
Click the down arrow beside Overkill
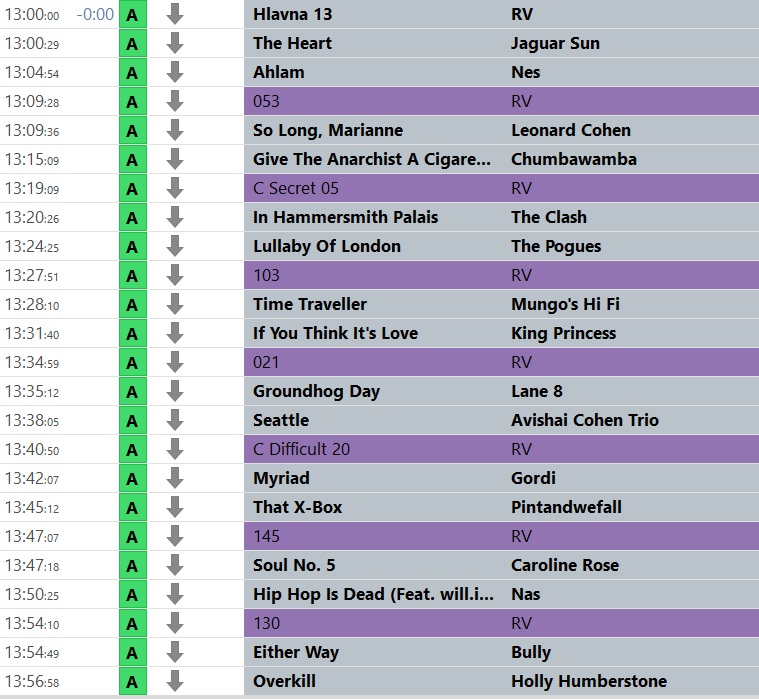175,682
